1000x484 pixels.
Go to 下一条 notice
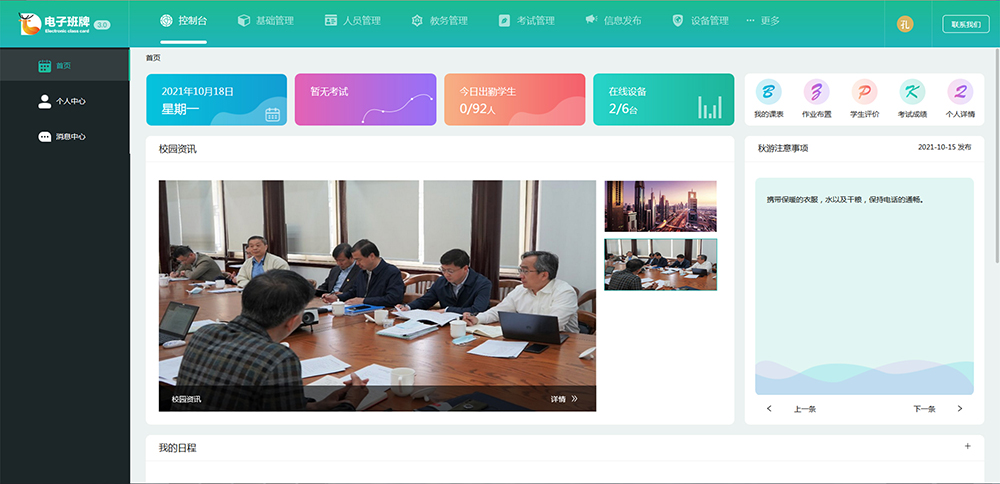tap(924, 409)
